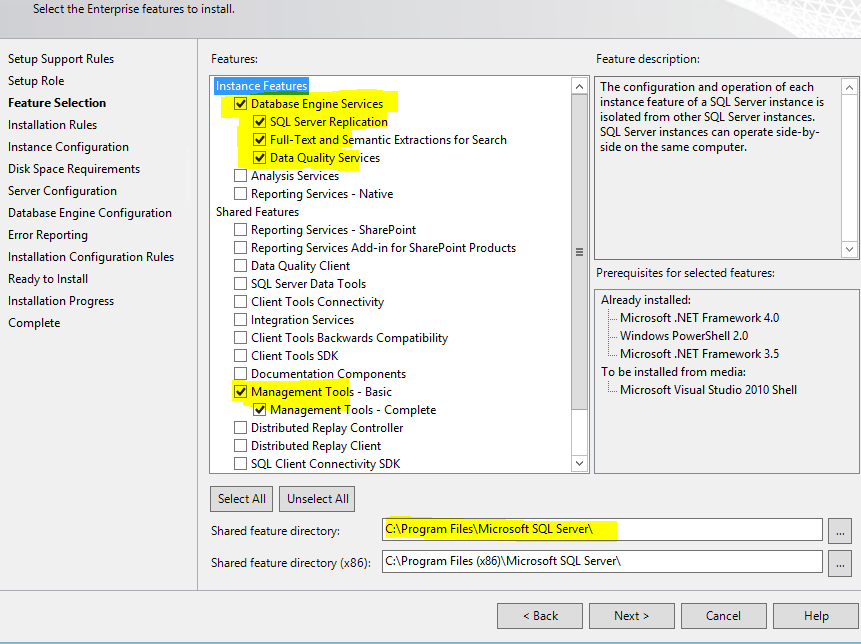Browse for shared feature directory
Image resolution: width=861 pixels, height=644 pixels.
click(x=840, y=531)
